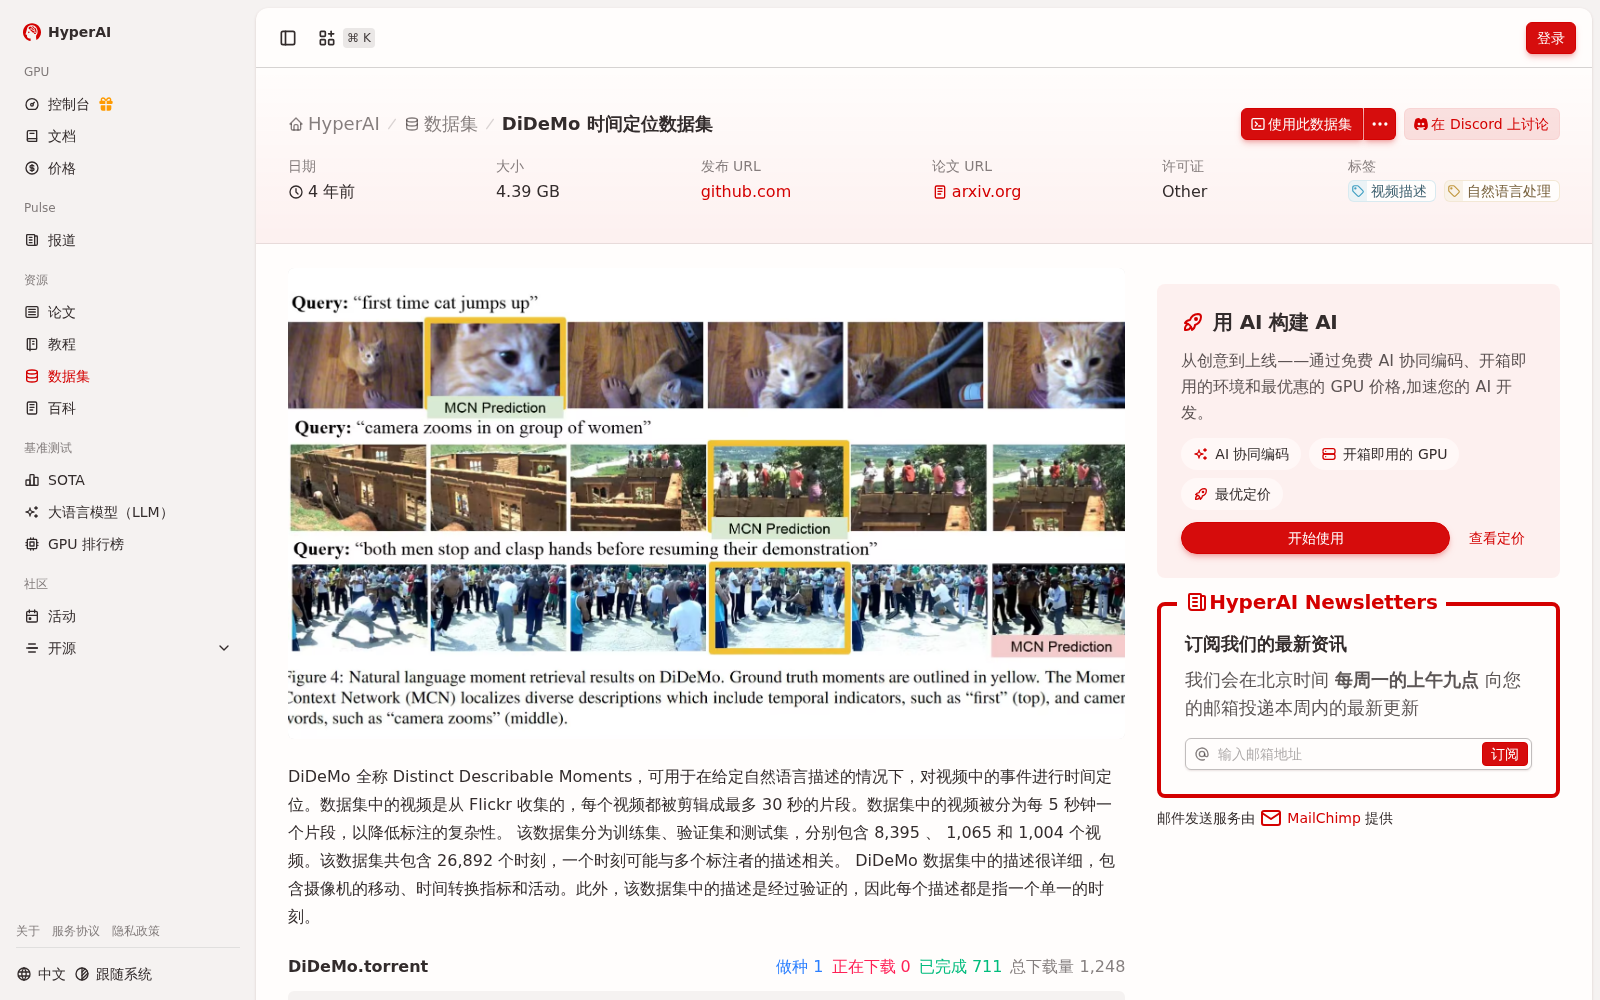Expand the 开源 section chevron
Image resolution: width=1600 pixels, height=1000 pixels.
point(224,648)
